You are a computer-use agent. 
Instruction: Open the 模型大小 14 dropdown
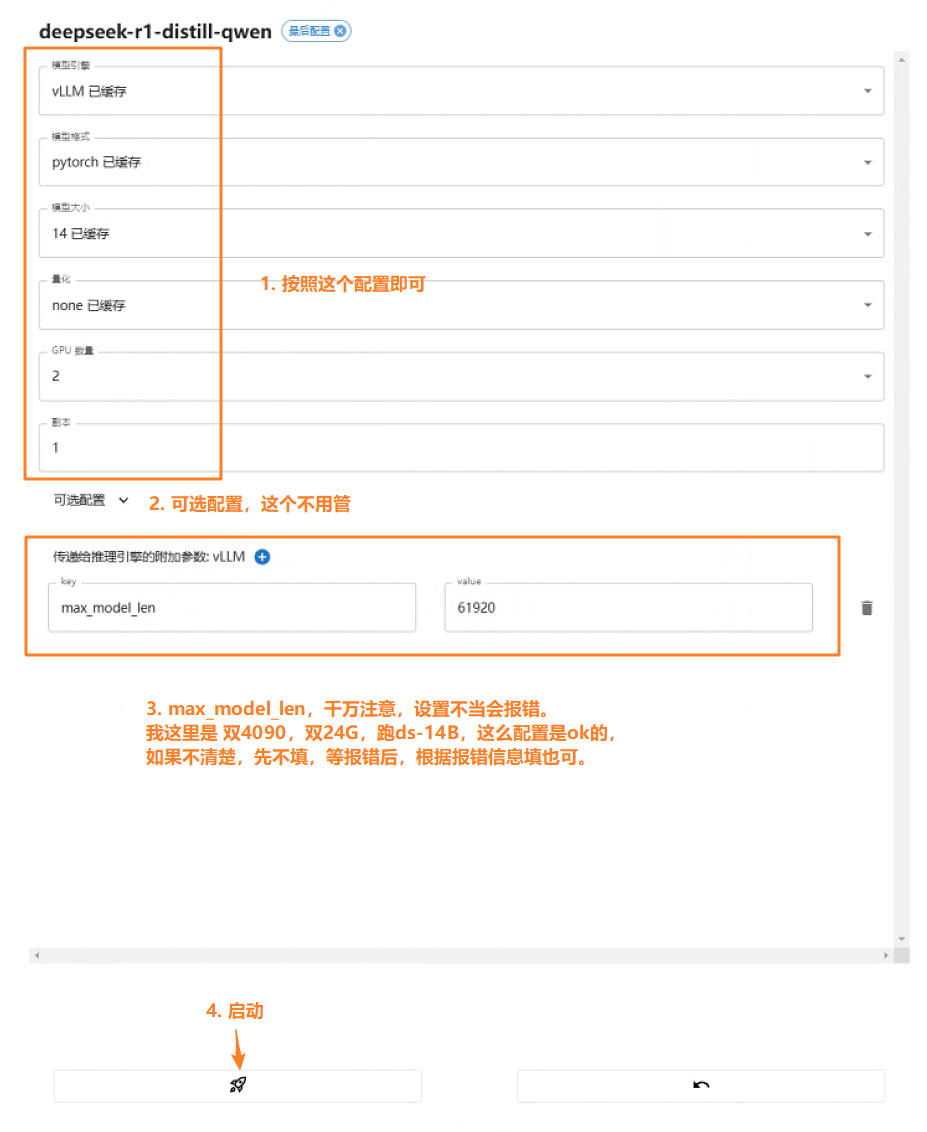(x=461, y=233)
